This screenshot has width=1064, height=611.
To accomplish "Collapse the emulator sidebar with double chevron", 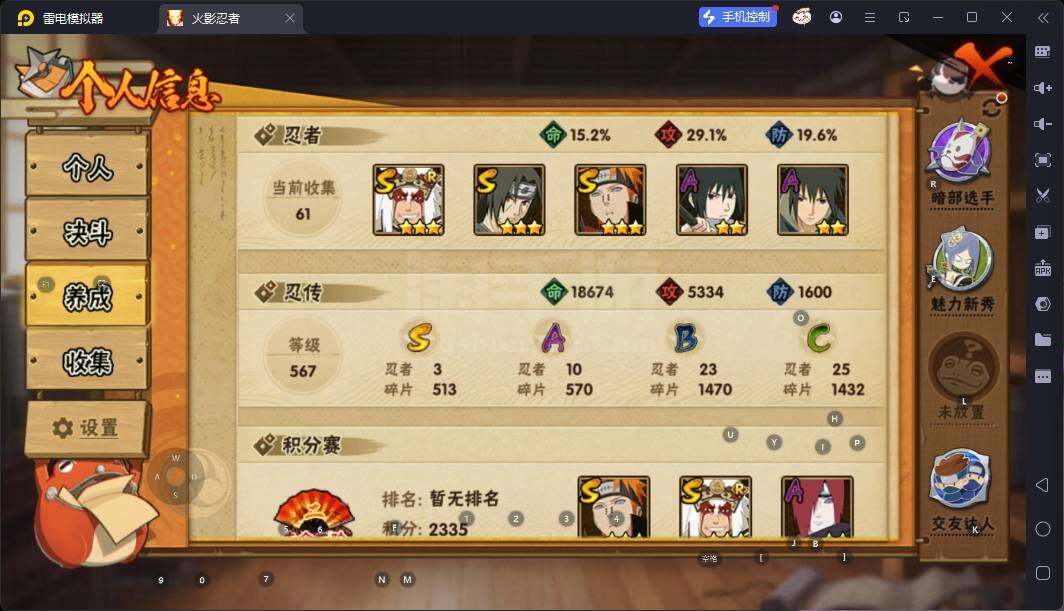I will pos(1043,18).
